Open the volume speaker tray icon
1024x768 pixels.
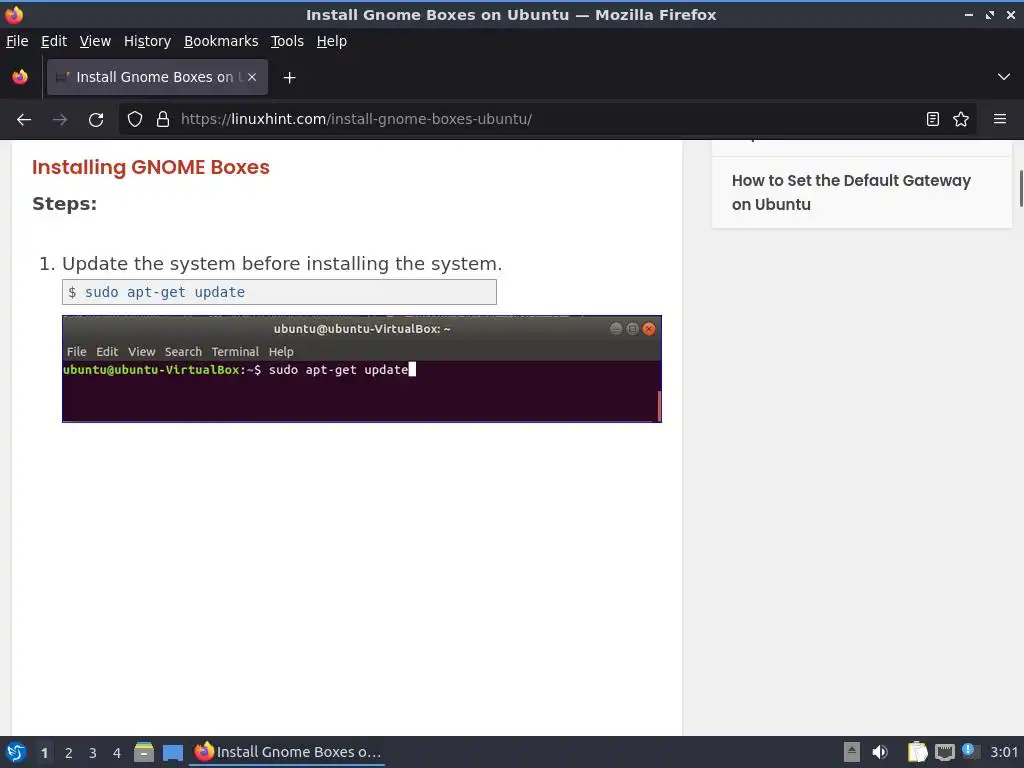tap(880, 752)
